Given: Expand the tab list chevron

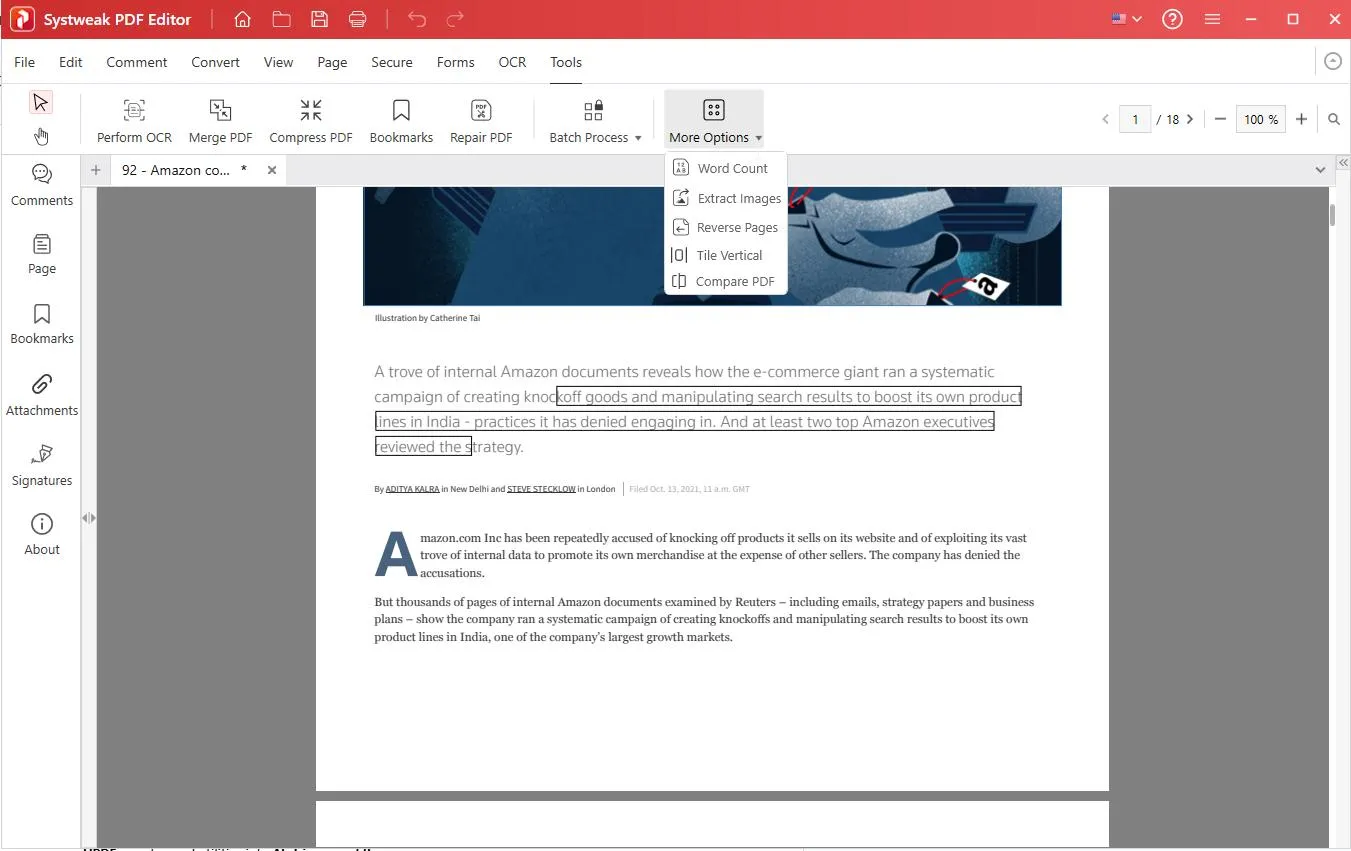Looking at the screenshot, I should point(1320,170).
